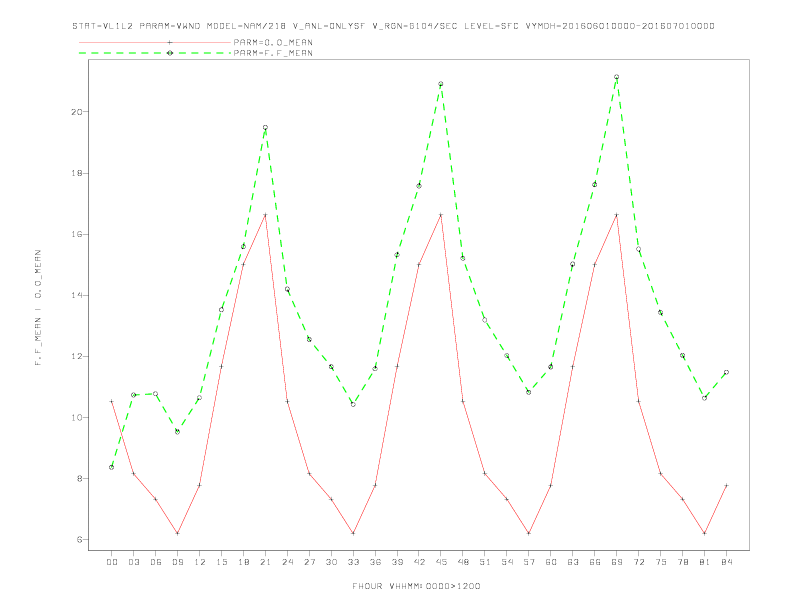The image size is (792, 612).
Task: Click y-axis tick value 16
Action: click(76, 234)
